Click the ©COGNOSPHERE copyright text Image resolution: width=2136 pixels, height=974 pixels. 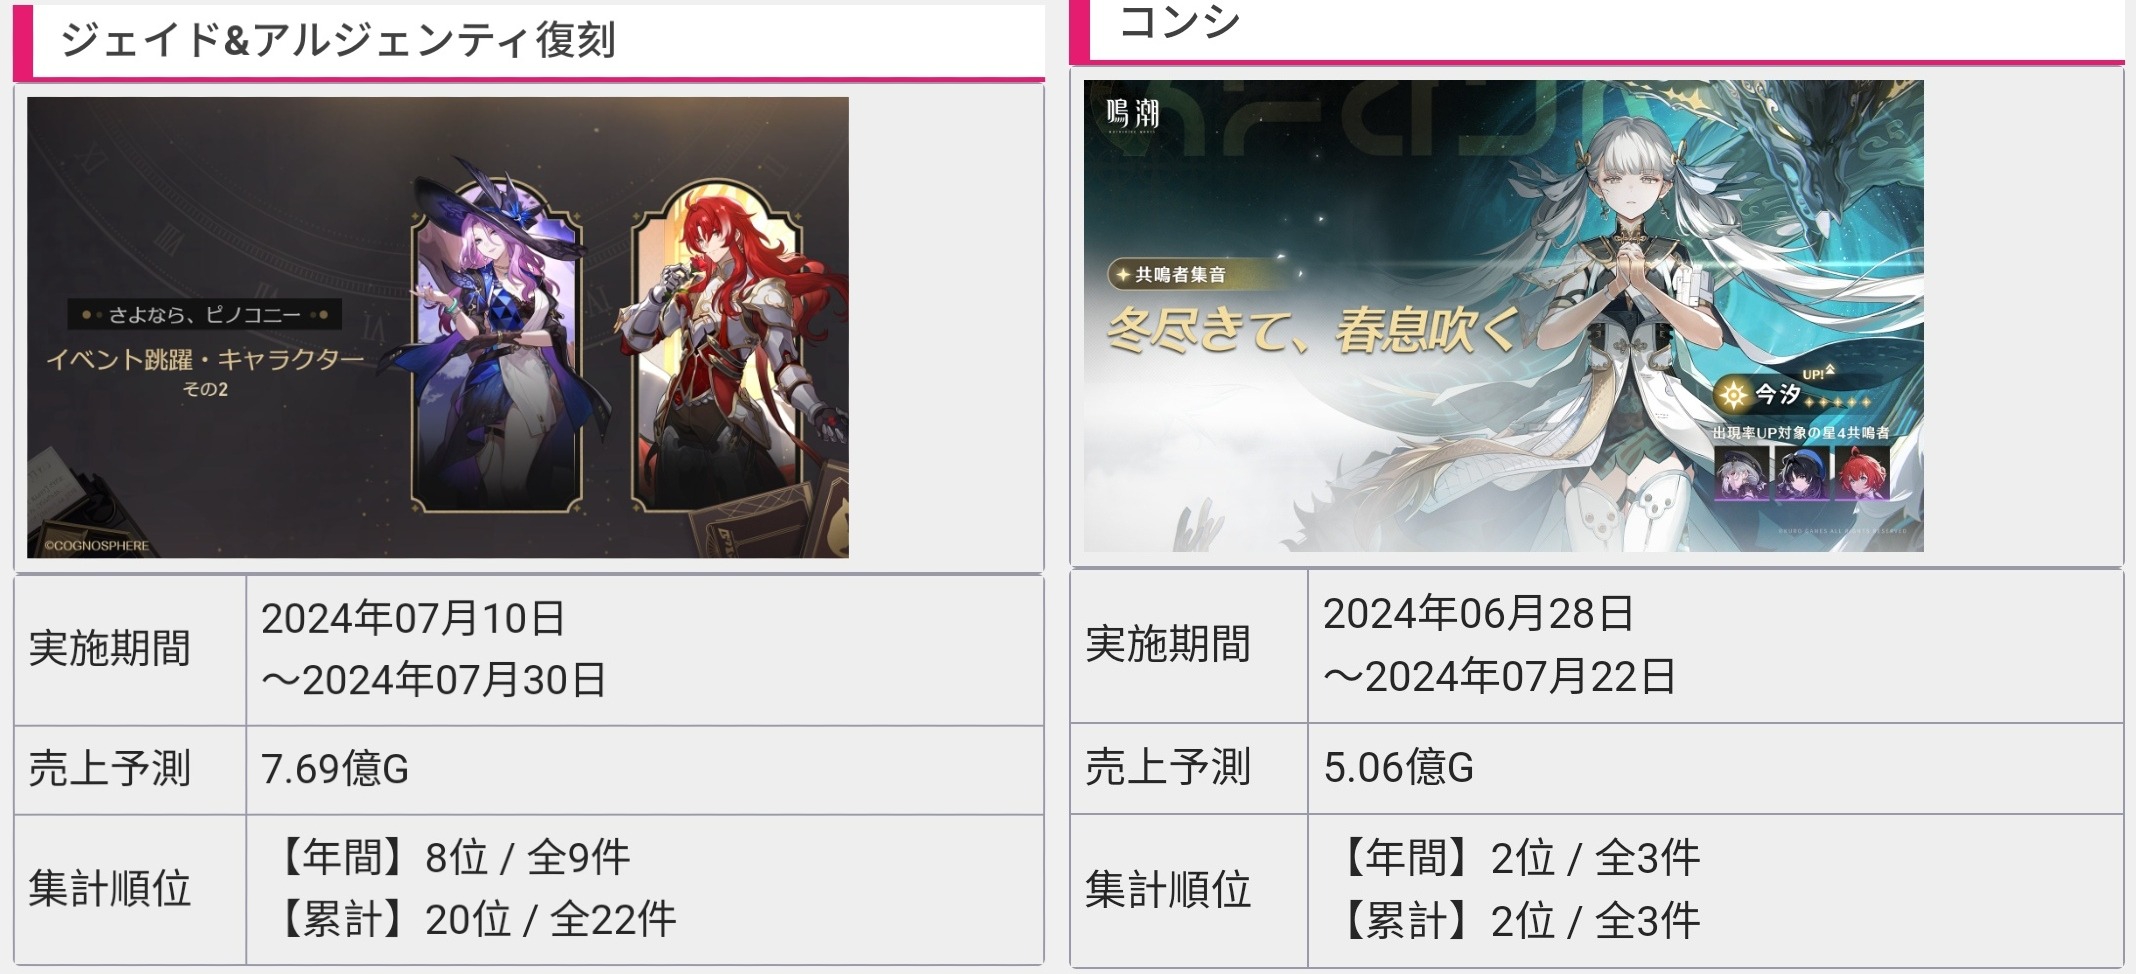[x=96, y=546]
